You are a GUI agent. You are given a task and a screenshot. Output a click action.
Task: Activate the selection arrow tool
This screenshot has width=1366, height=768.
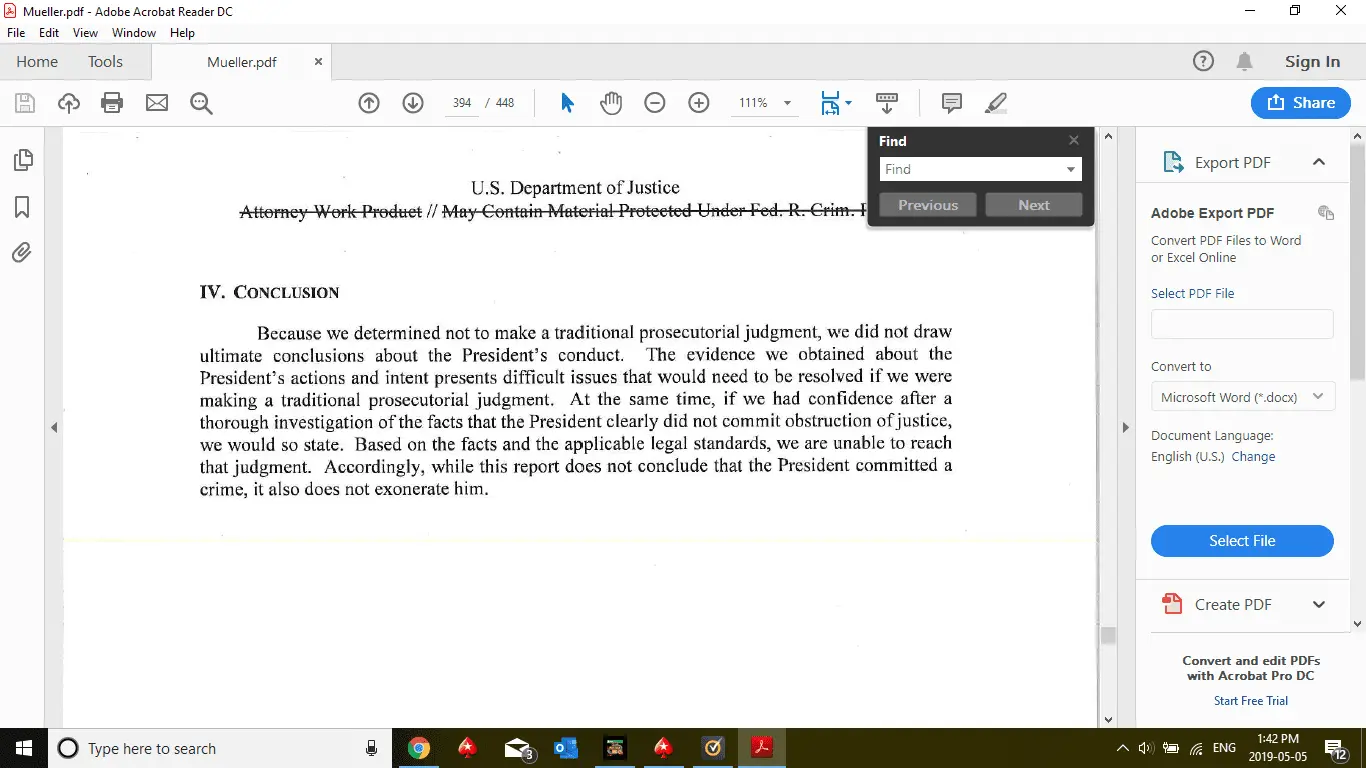(x=567, y=103)
